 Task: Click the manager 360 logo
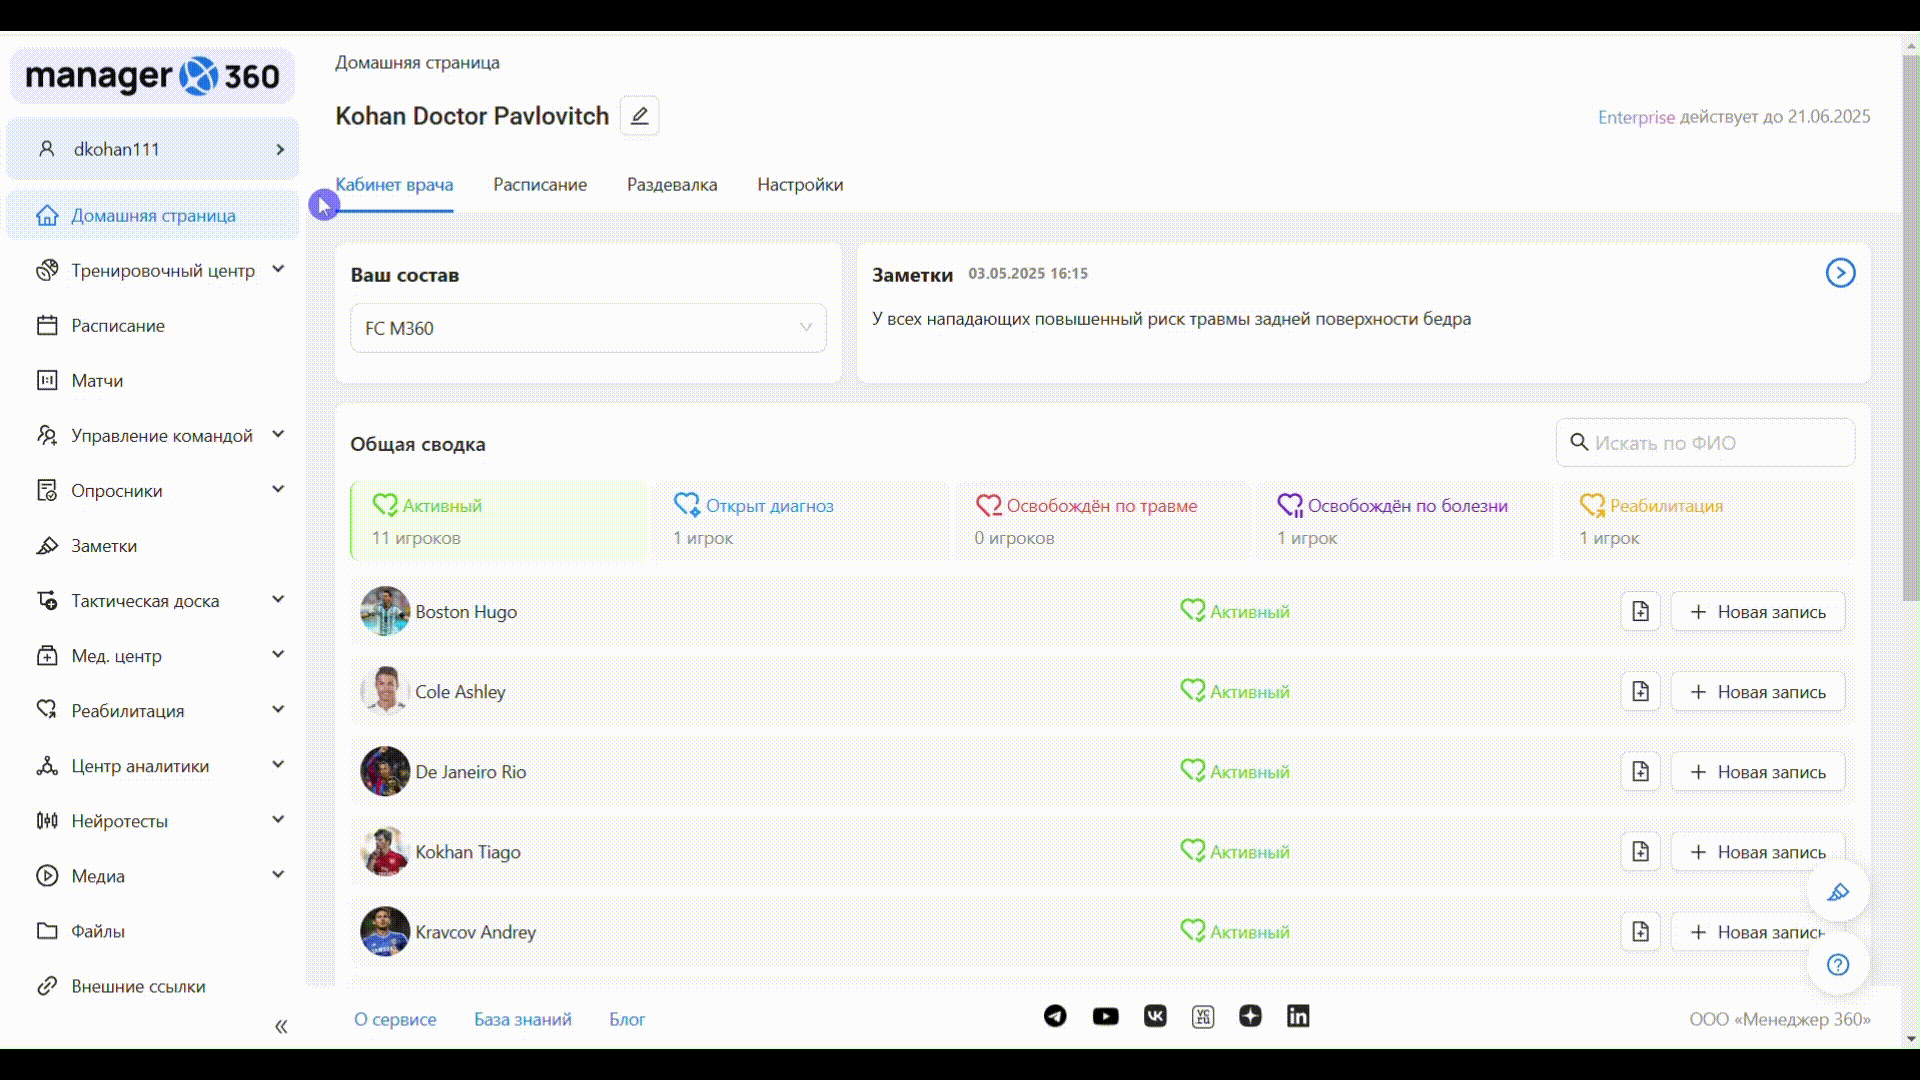click(152, 76)
